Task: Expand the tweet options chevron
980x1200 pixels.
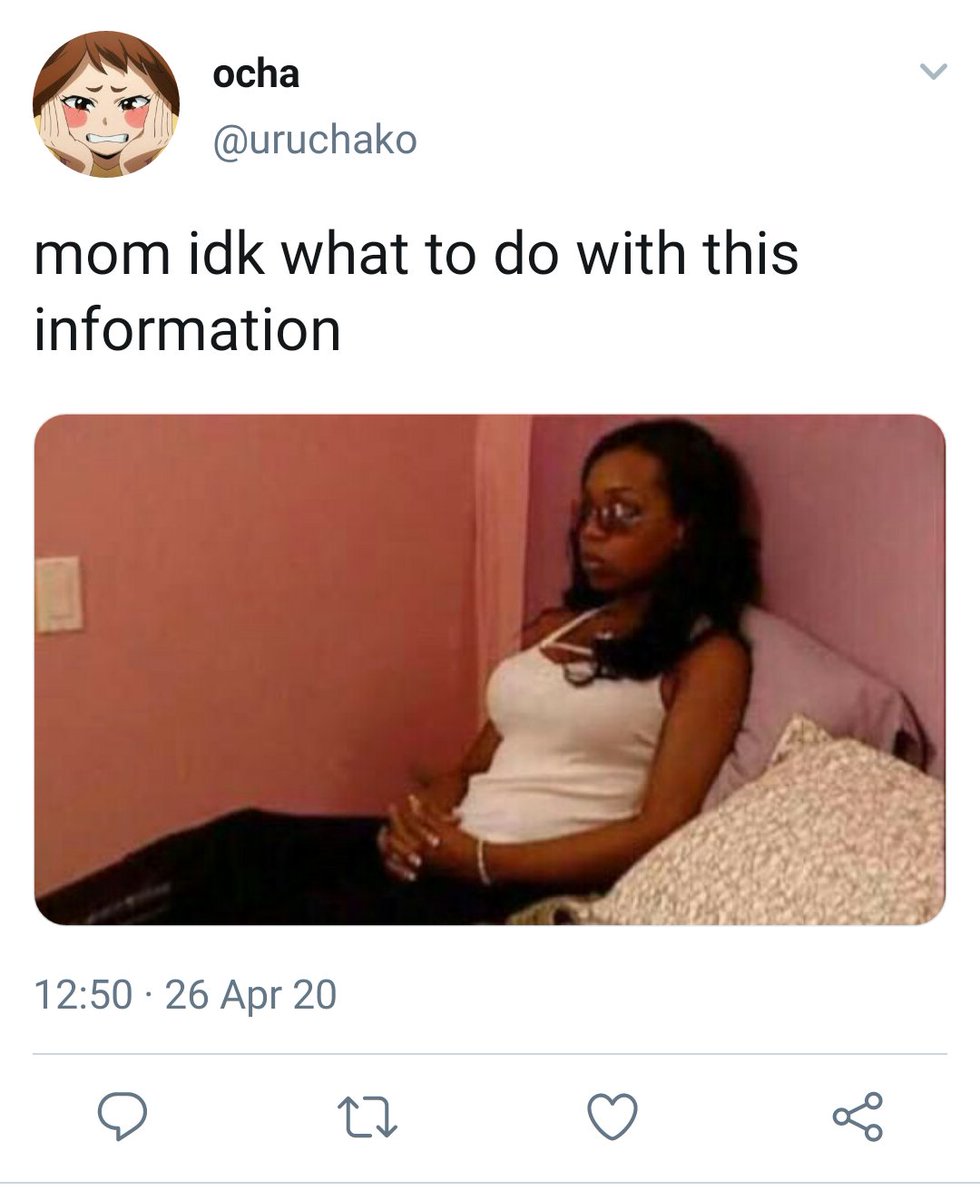Action: pos(932,71)
